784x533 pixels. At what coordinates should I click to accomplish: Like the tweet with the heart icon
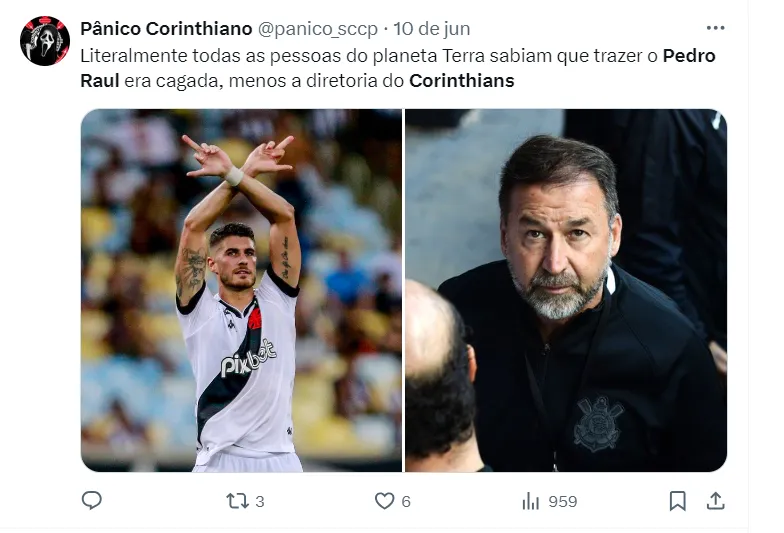point(384,501)
